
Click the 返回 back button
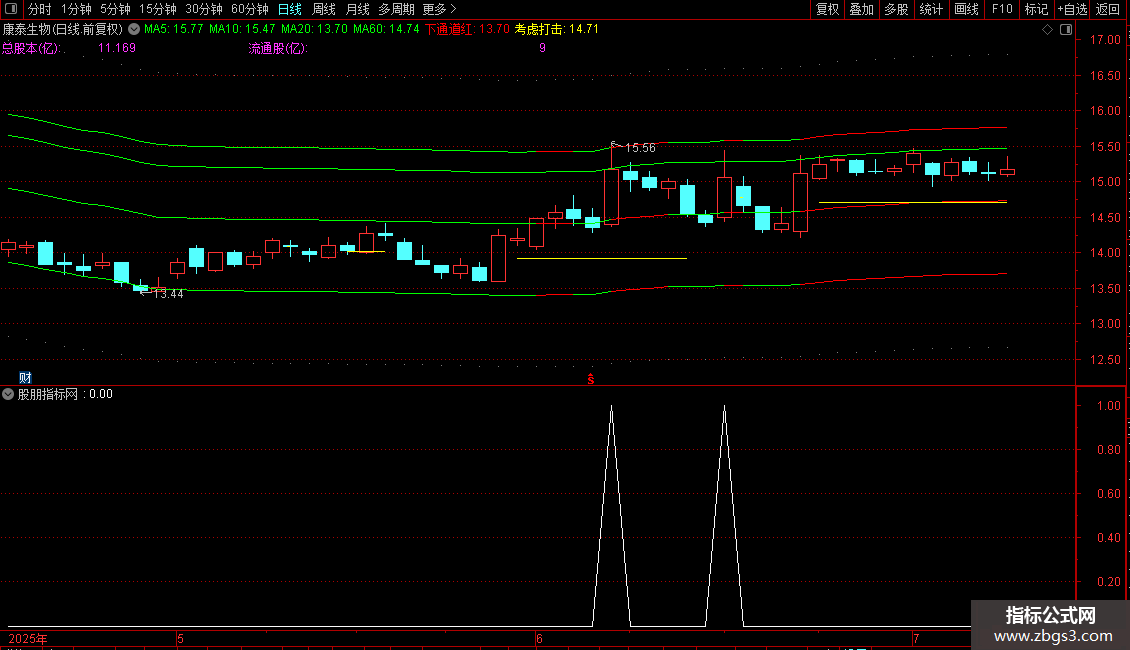[1108, 9]
